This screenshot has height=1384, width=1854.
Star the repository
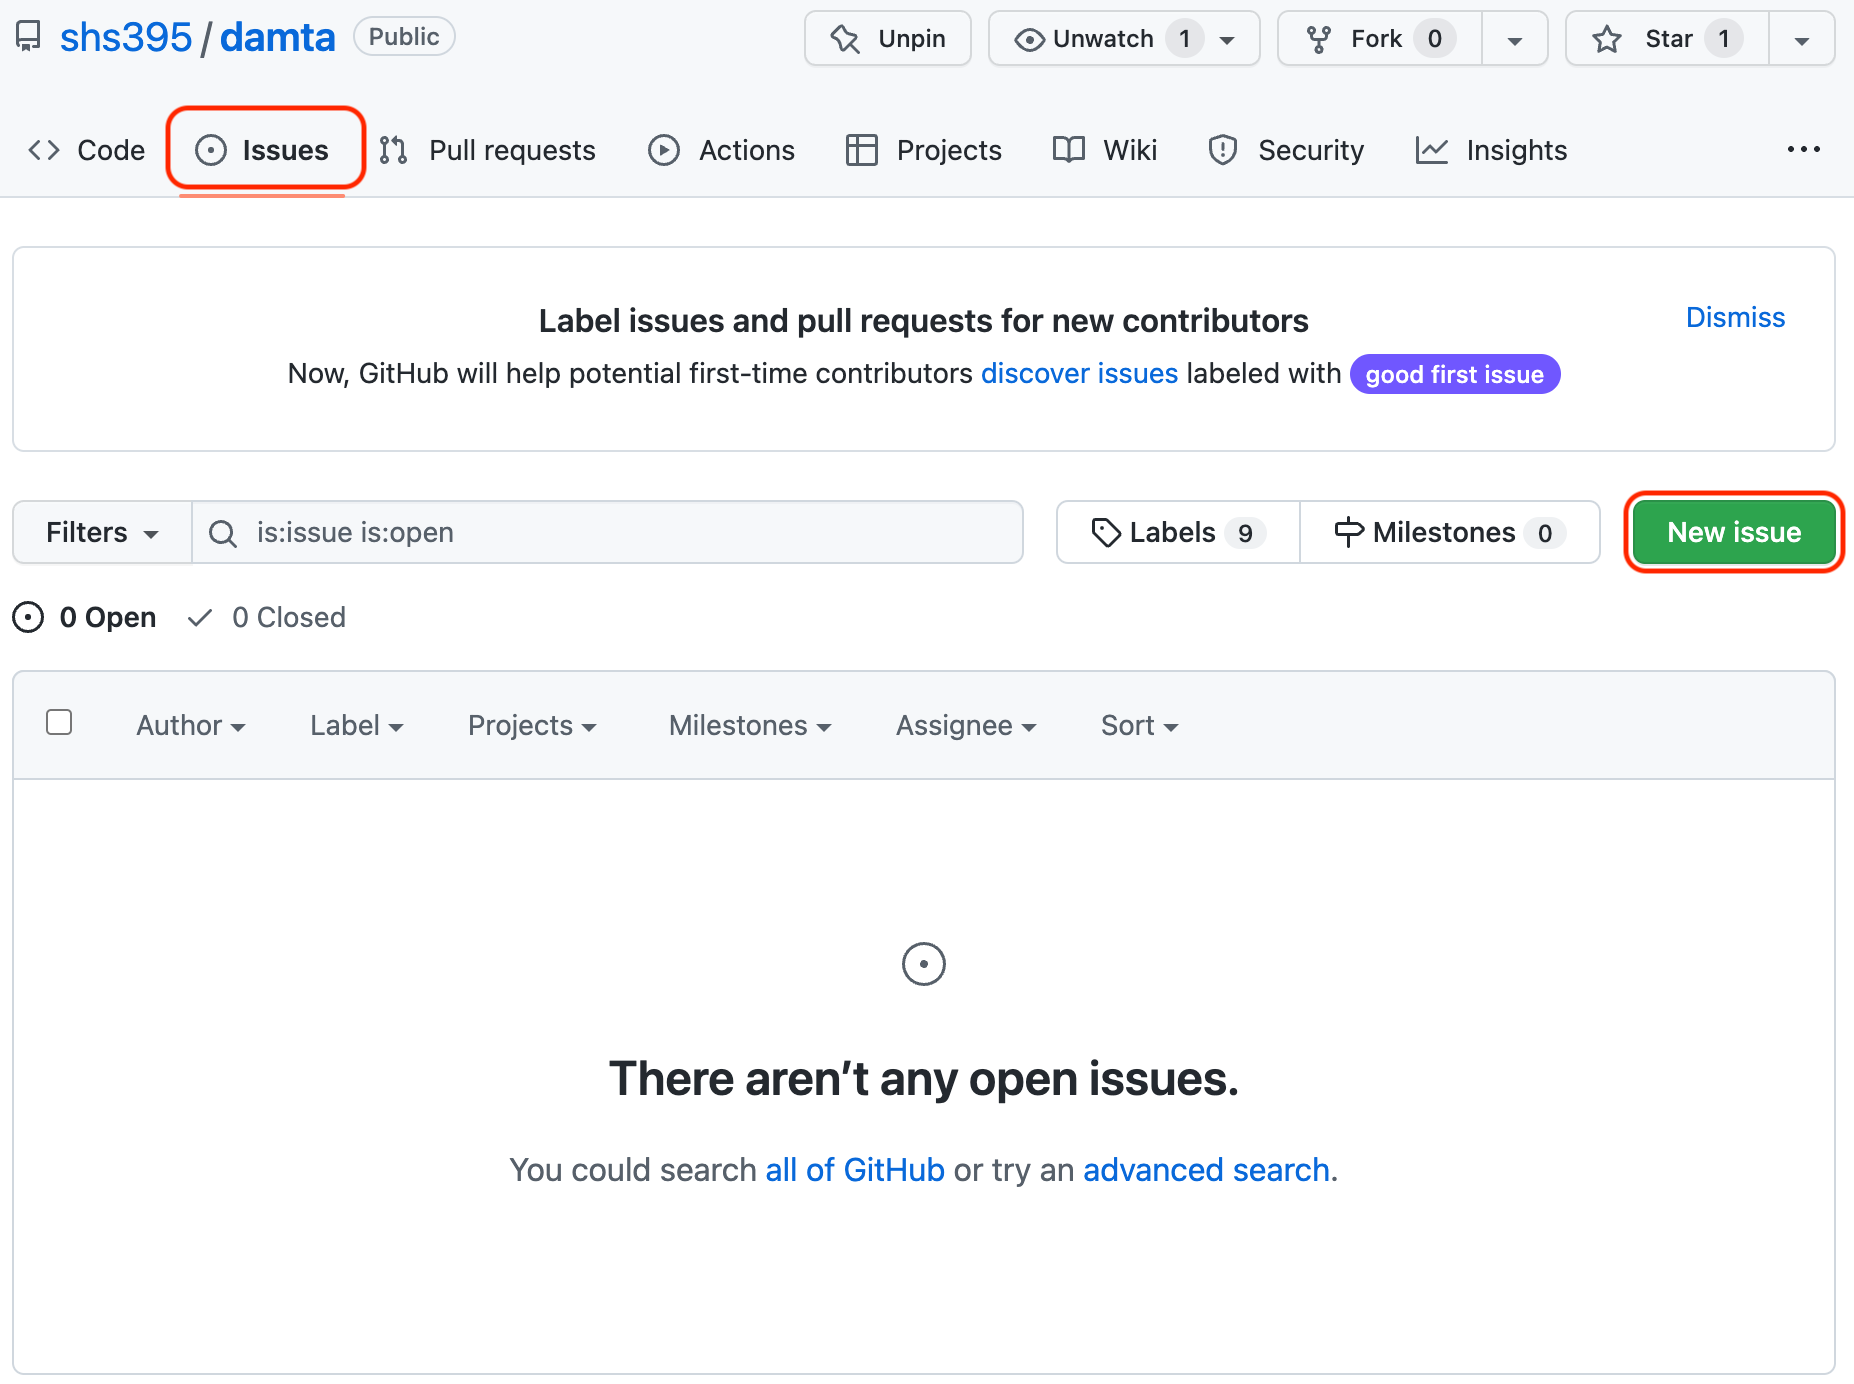point(1667,39)
